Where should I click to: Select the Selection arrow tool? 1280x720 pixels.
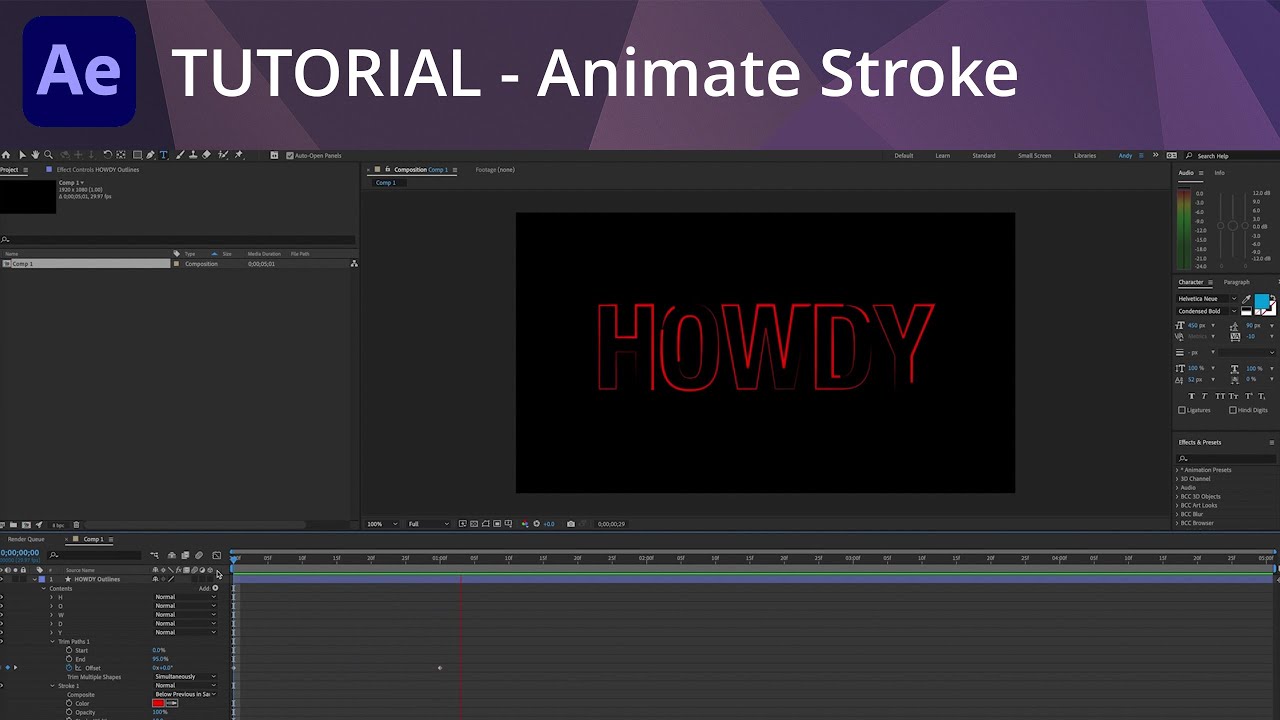coord(22,155)
